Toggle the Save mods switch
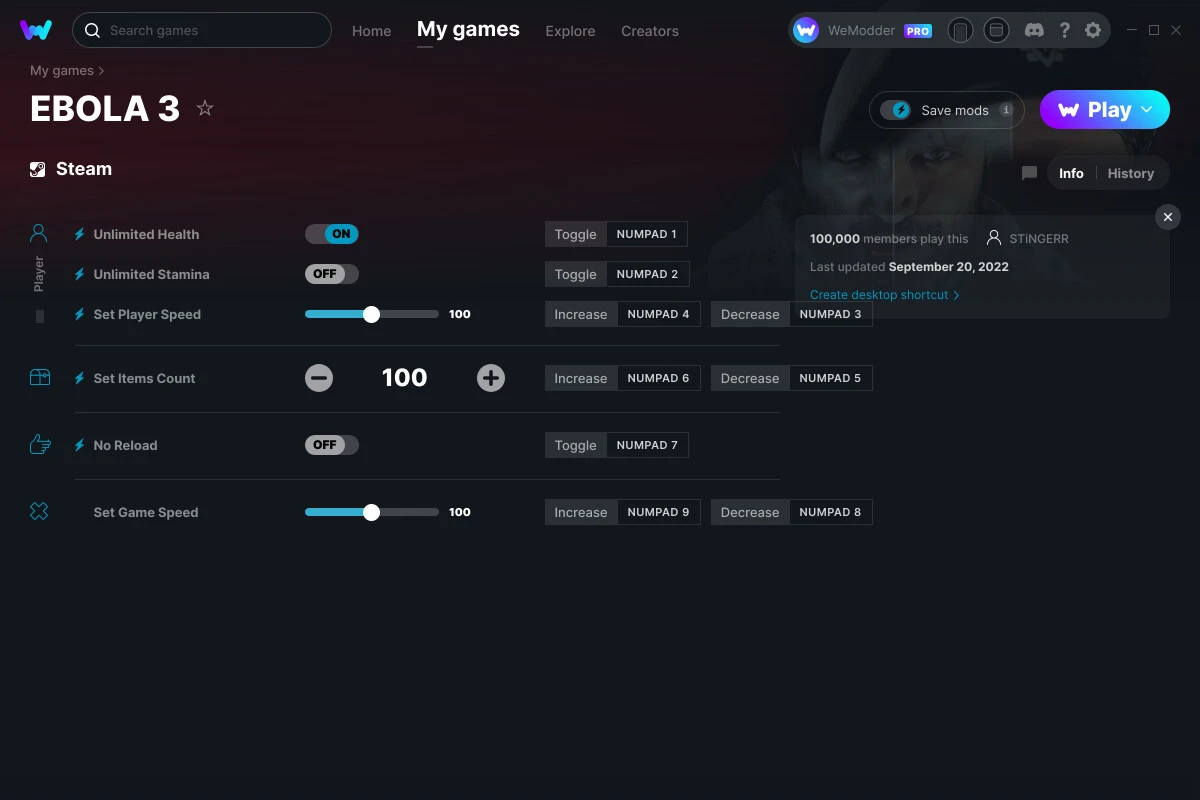 [895, 110]
